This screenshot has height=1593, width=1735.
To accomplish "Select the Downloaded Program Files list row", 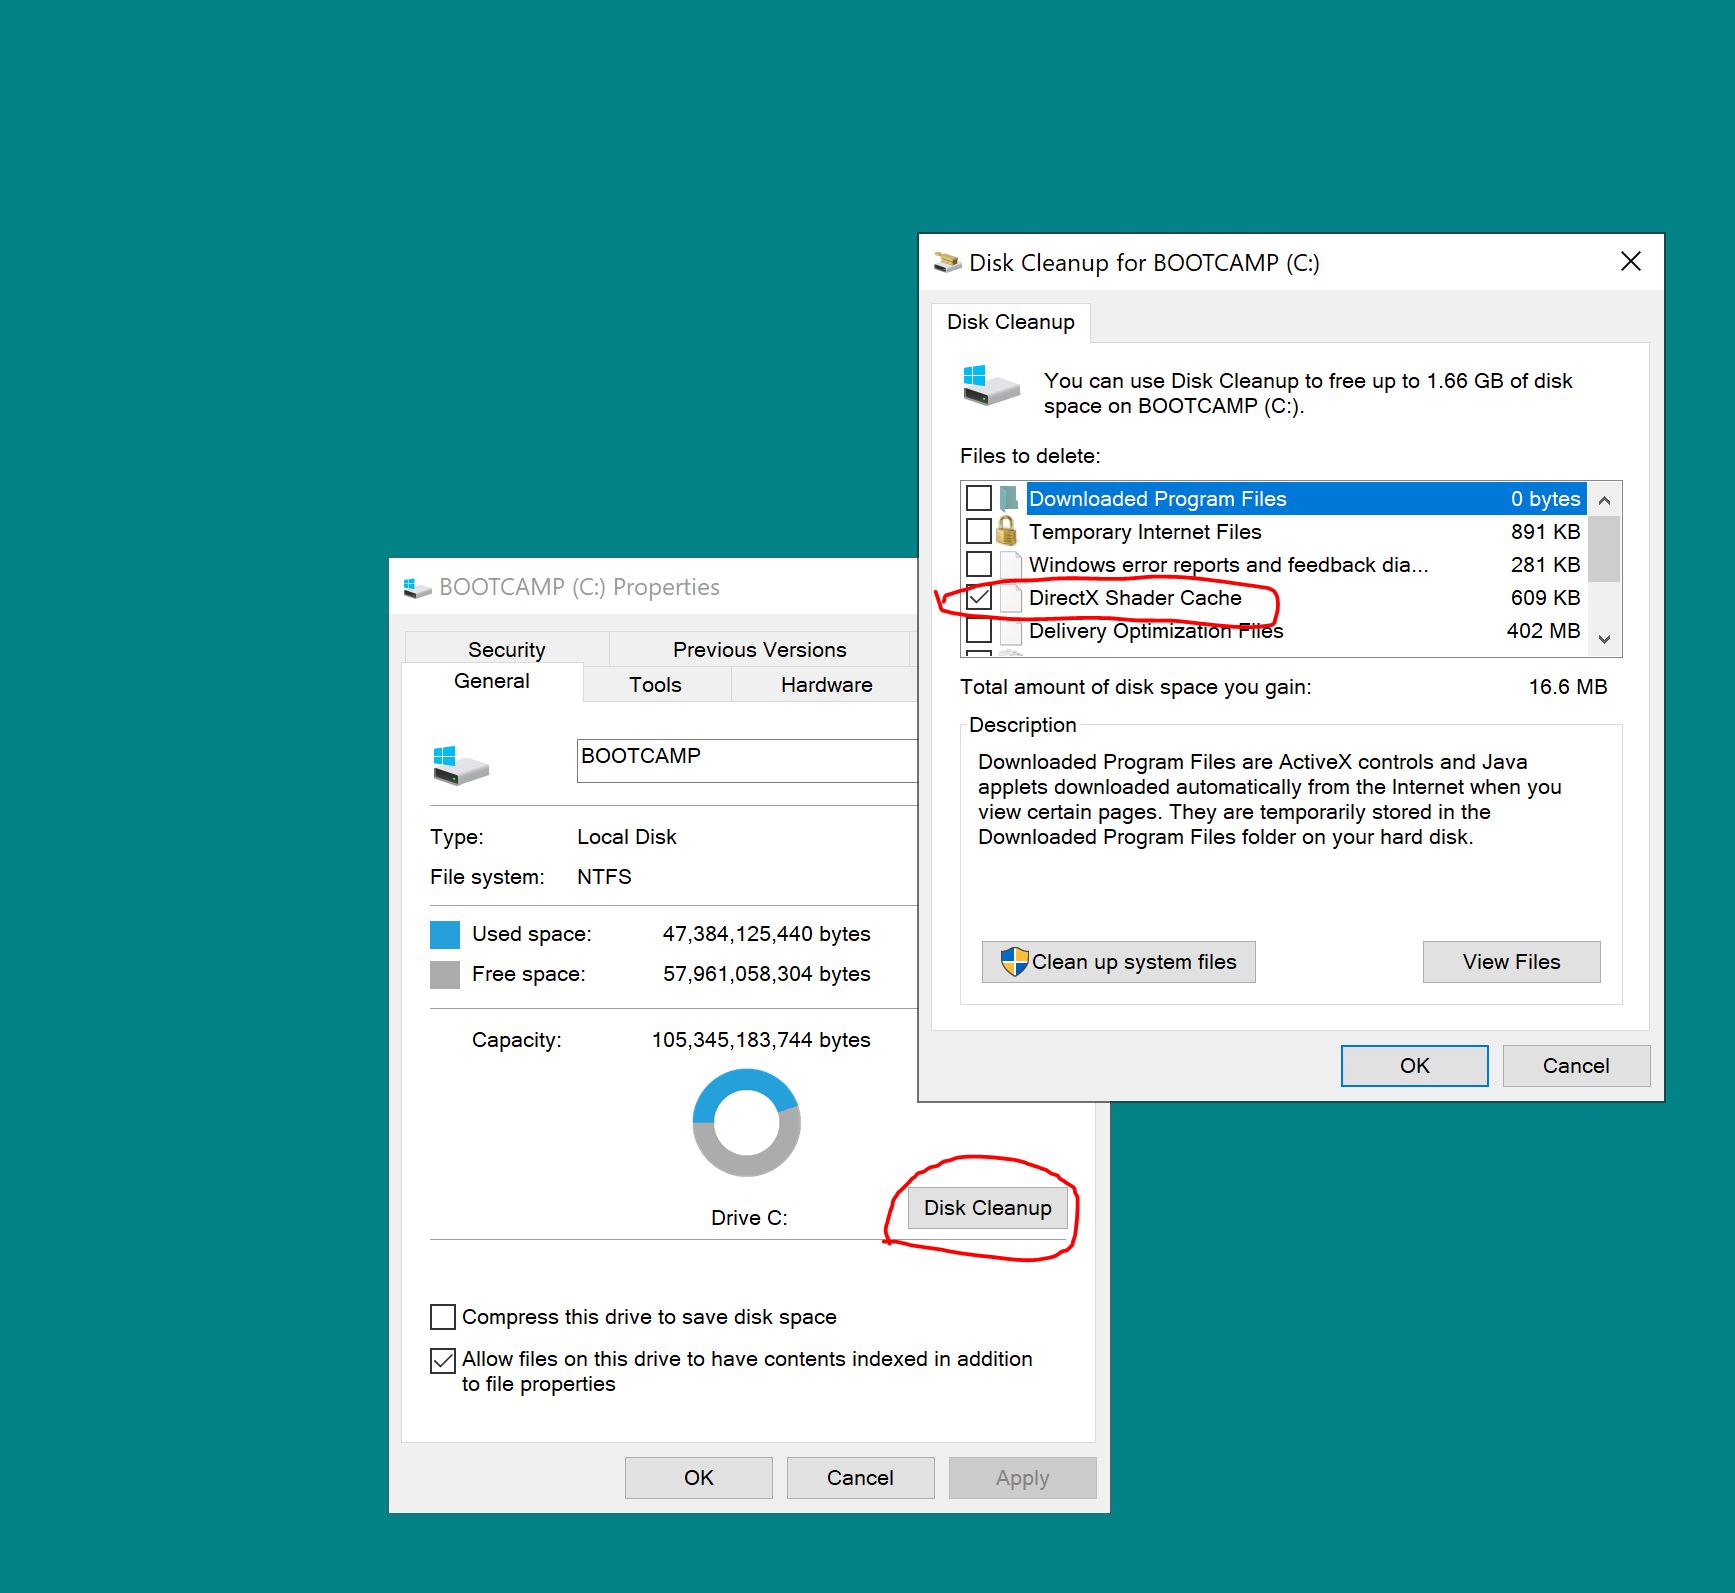I will (x=1274, y=498).
